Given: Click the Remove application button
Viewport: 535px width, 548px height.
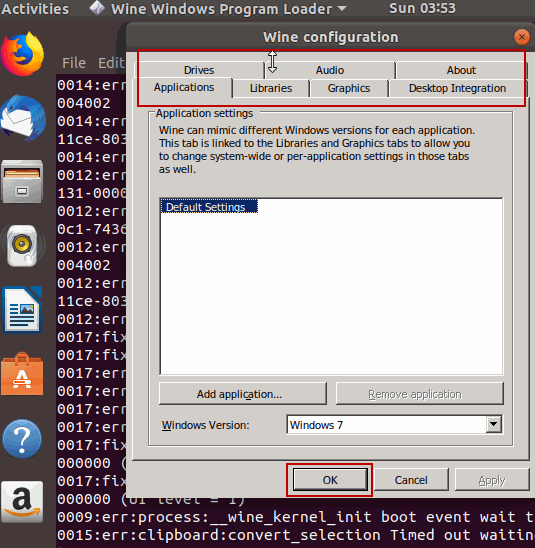Looking at the screenshot, I should pyautogui.click(x=419, y=394).
